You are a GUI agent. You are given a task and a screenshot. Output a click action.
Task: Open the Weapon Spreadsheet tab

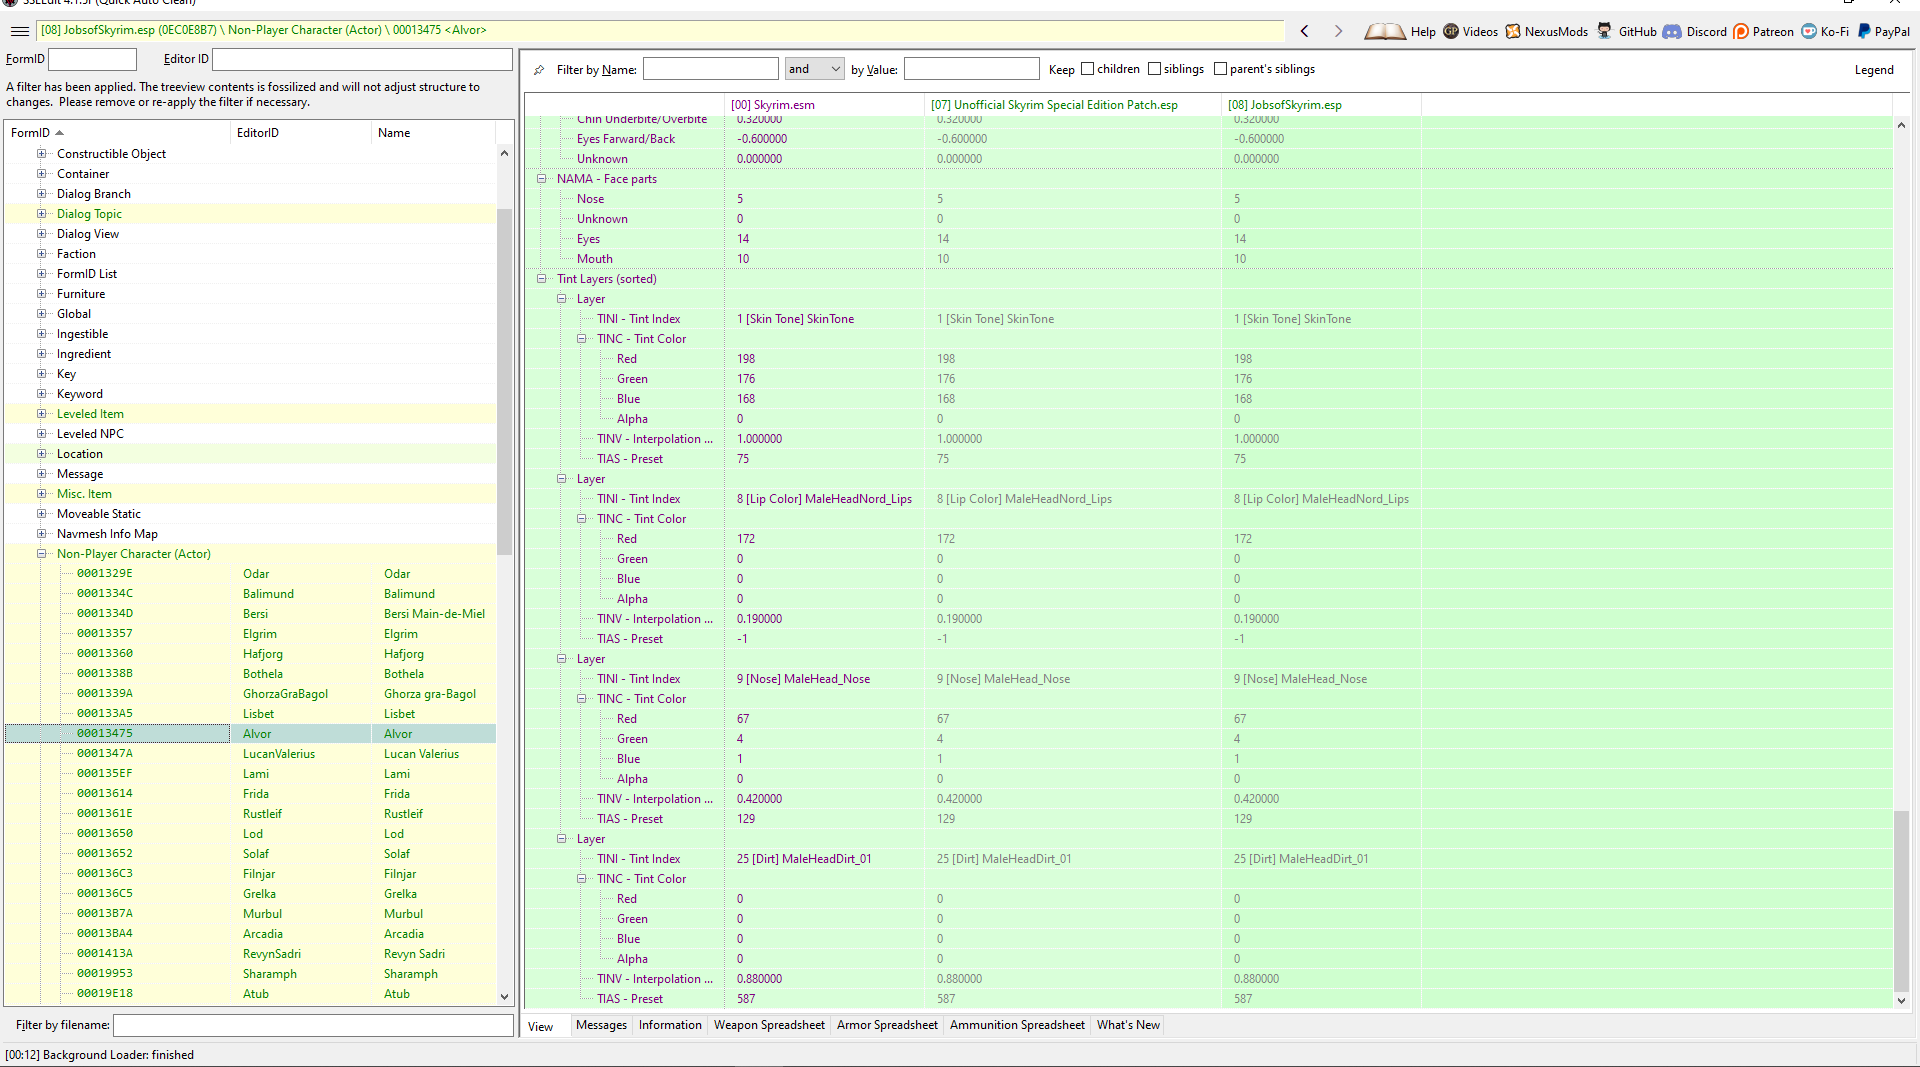[x=769, y=1025]
